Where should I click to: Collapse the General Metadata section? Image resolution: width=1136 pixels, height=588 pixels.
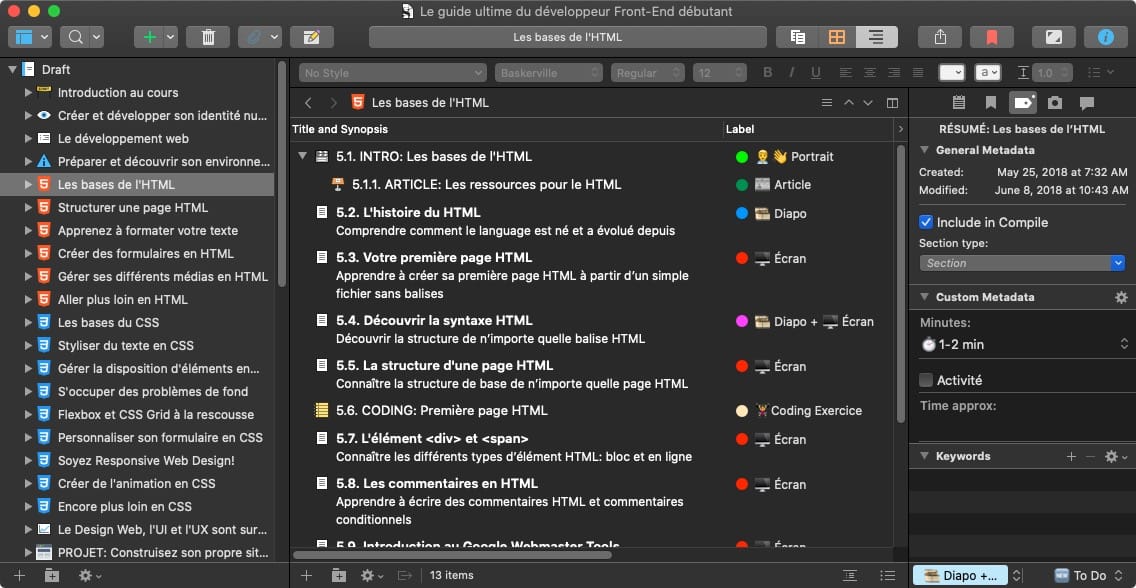[924, 150]
